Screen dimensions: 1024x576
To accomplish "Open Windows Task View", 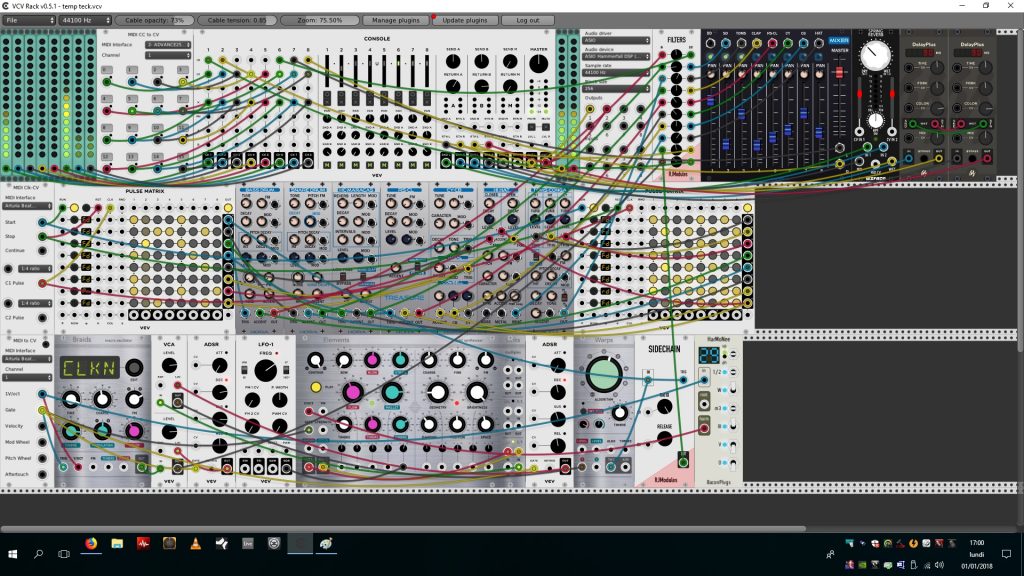I will 63,554.
